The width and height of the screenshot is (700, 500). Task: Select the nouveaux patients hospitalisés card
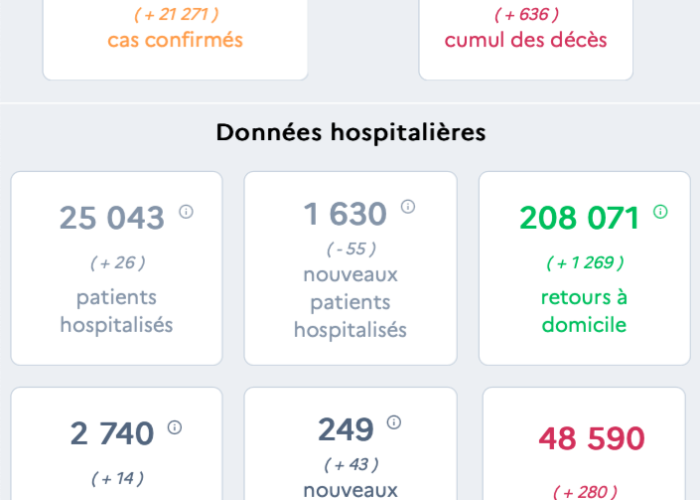pyautogui.click(x=350, y=268)
